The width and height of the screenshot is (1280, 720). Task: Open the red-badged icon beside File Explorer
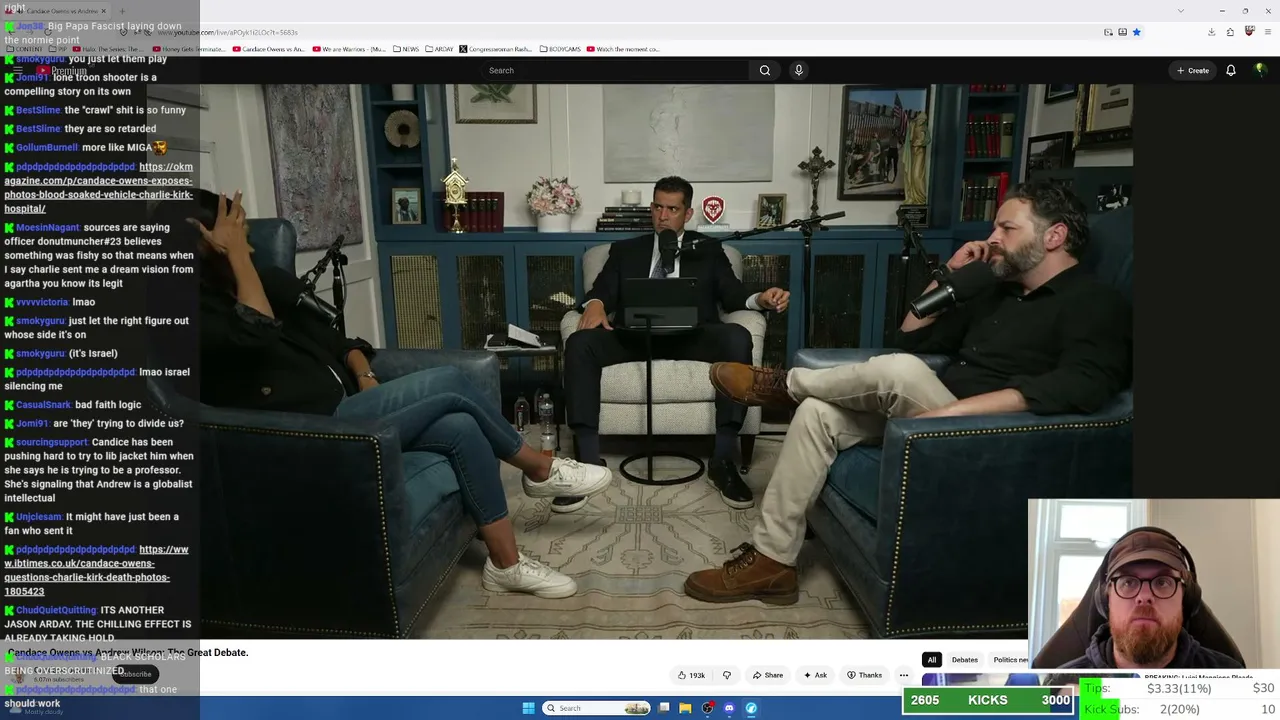point(707,708)
